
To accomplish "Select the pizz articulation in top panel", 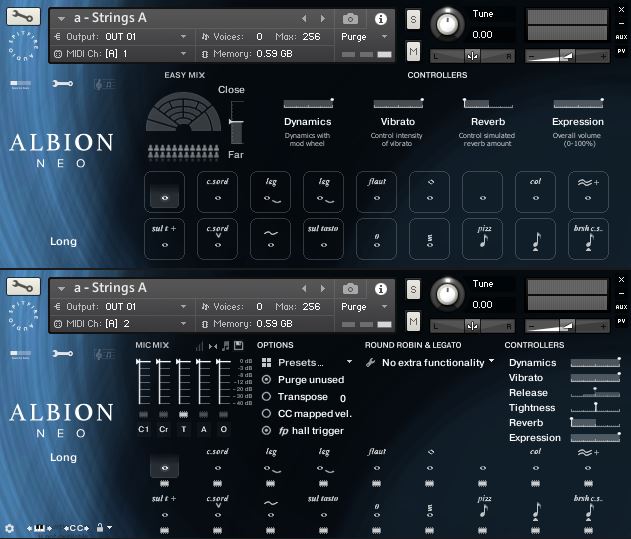I will [483, 239].
